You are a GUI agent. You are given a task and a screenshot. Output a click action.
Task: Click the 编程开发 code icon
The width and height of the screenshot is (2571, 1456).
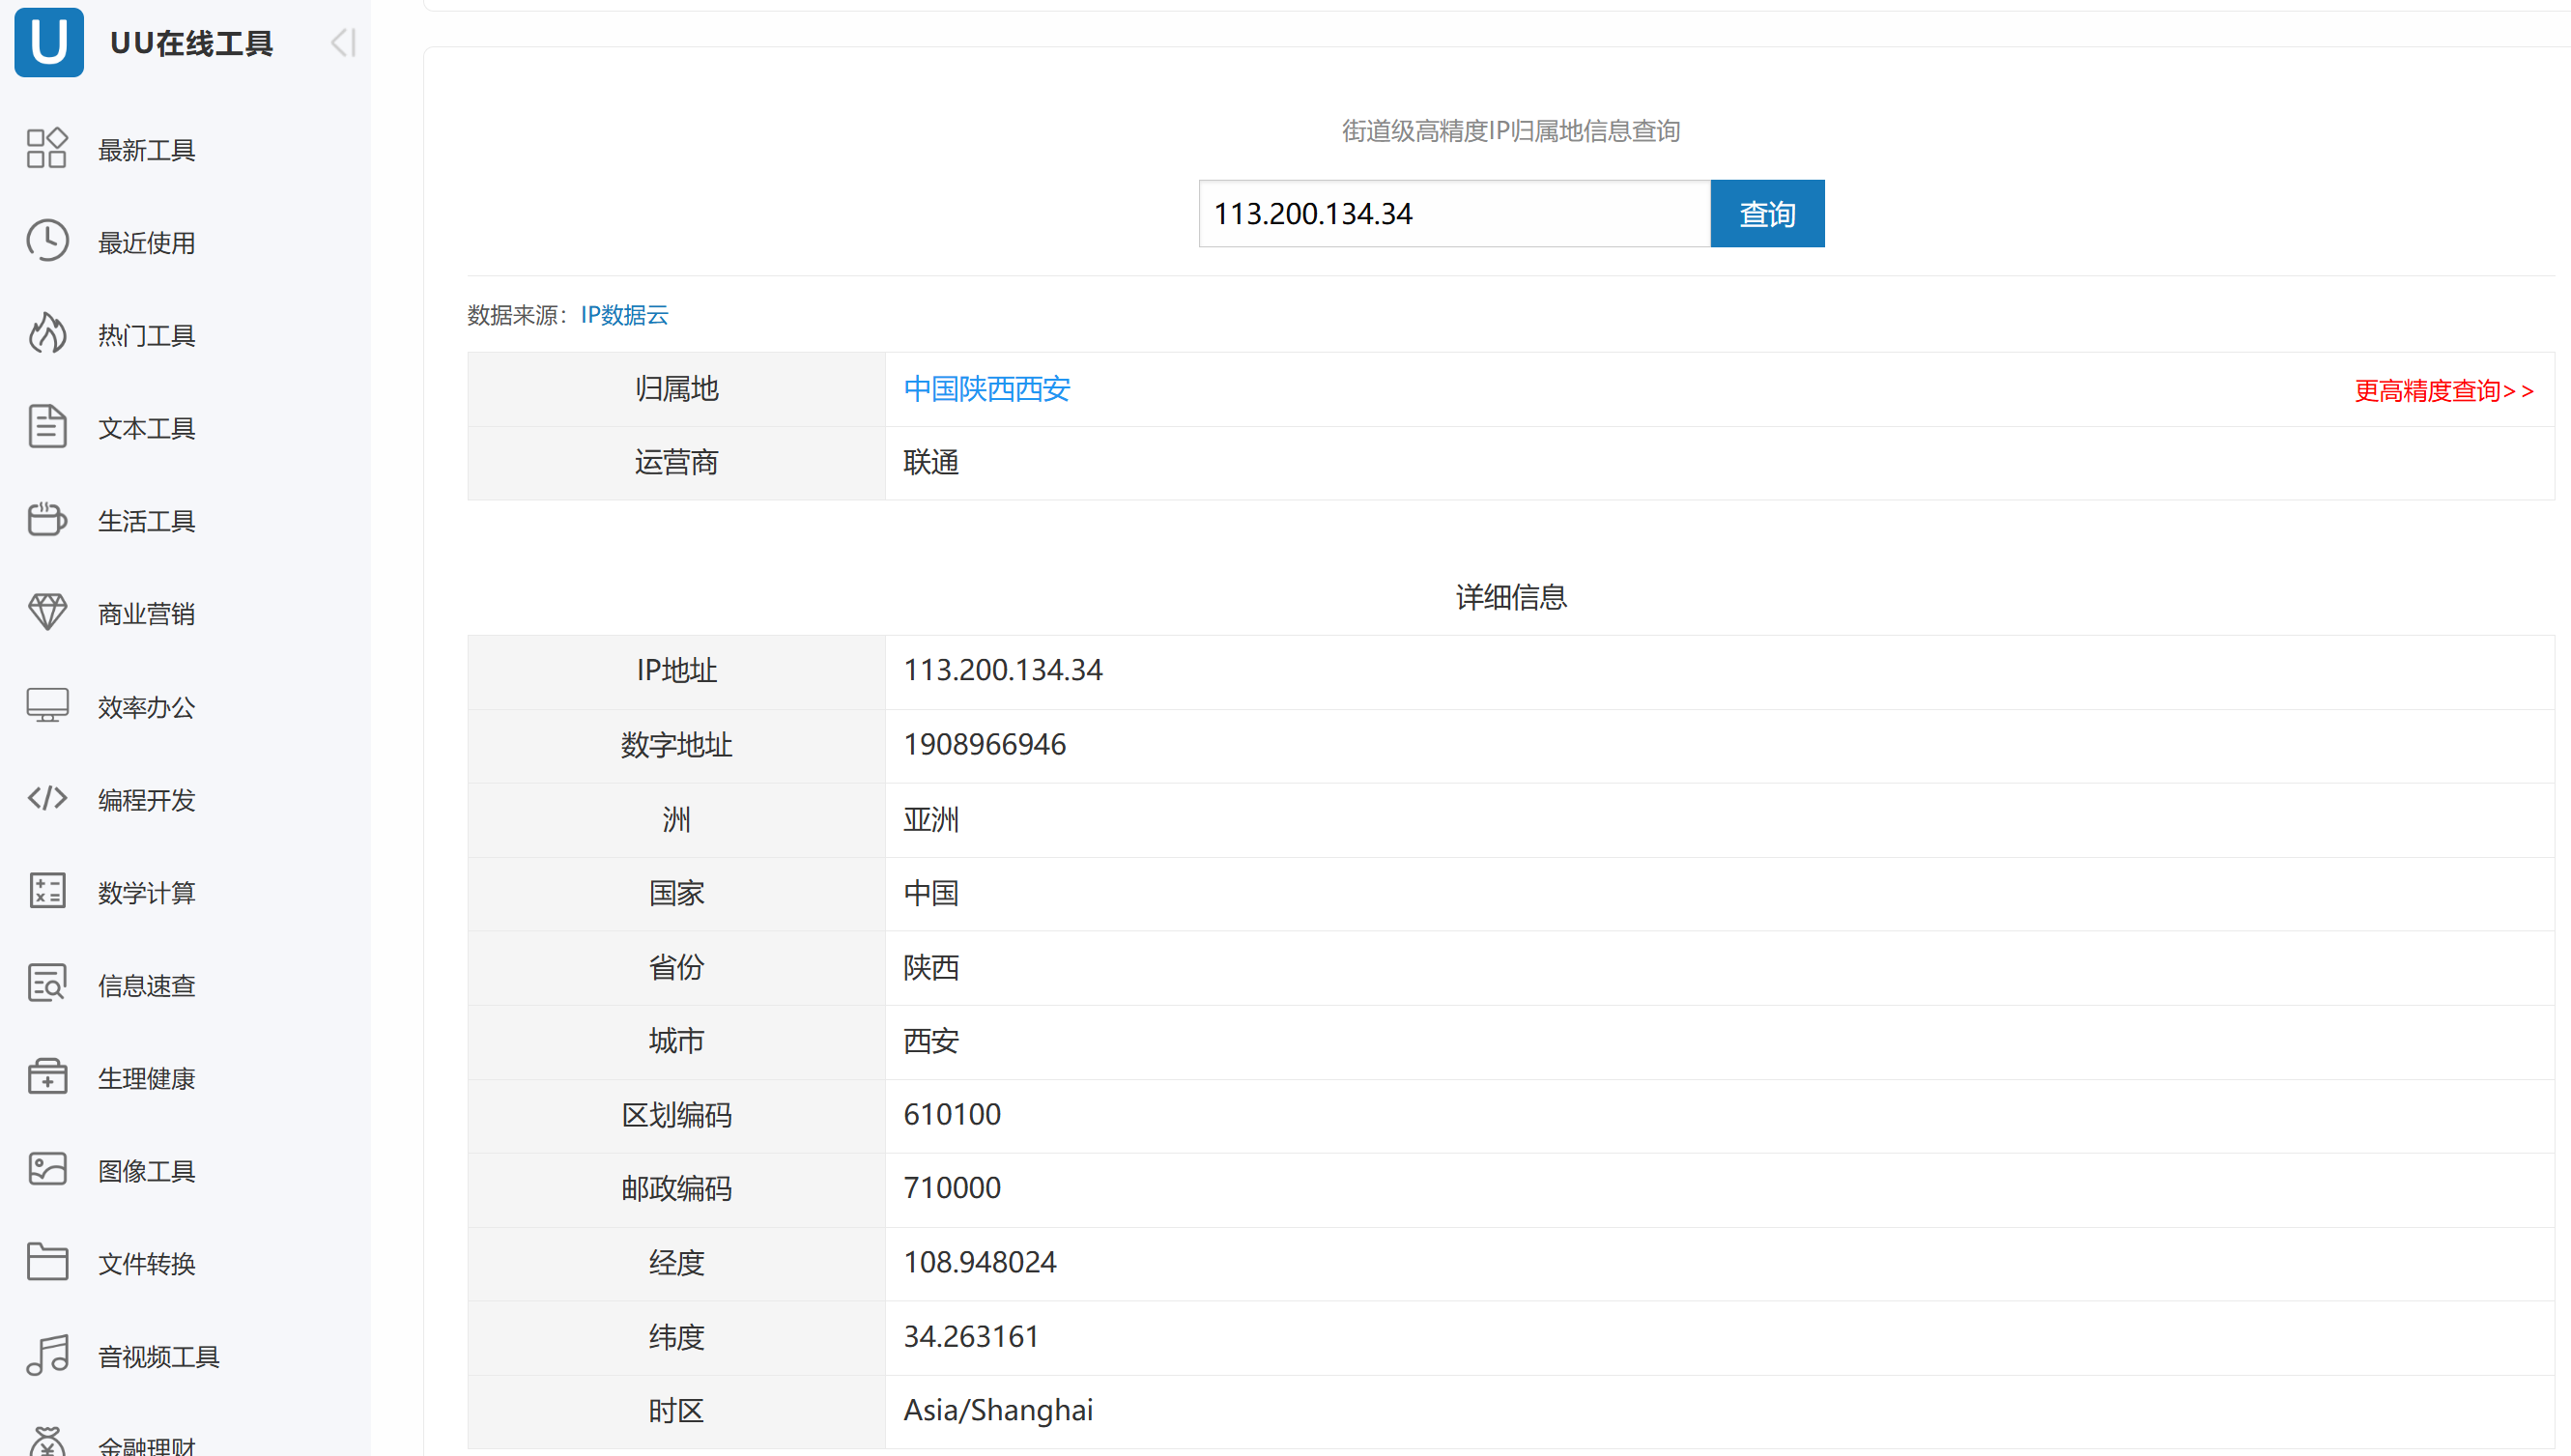[x=47, y=798]
